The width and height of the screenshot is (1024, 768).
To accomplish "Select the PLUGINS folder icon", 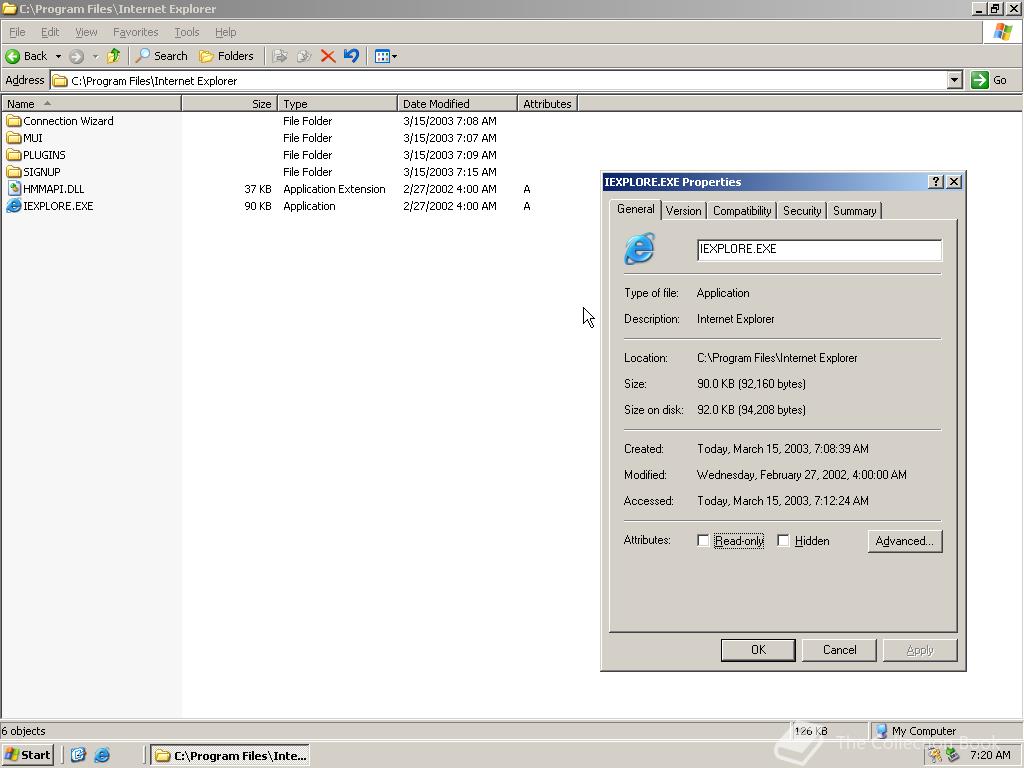I will pyautogui.click(x=13, y=155).
